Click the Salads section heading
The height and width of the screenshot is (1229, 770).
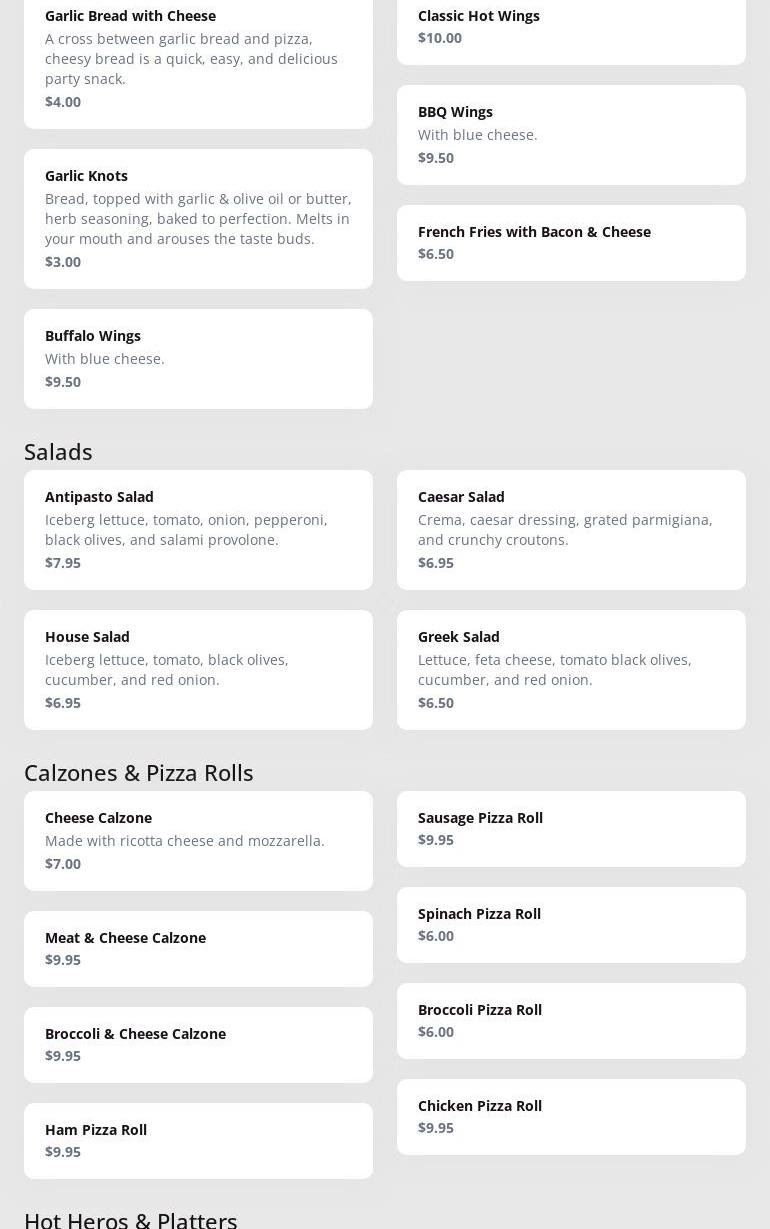tap(58, 451)
